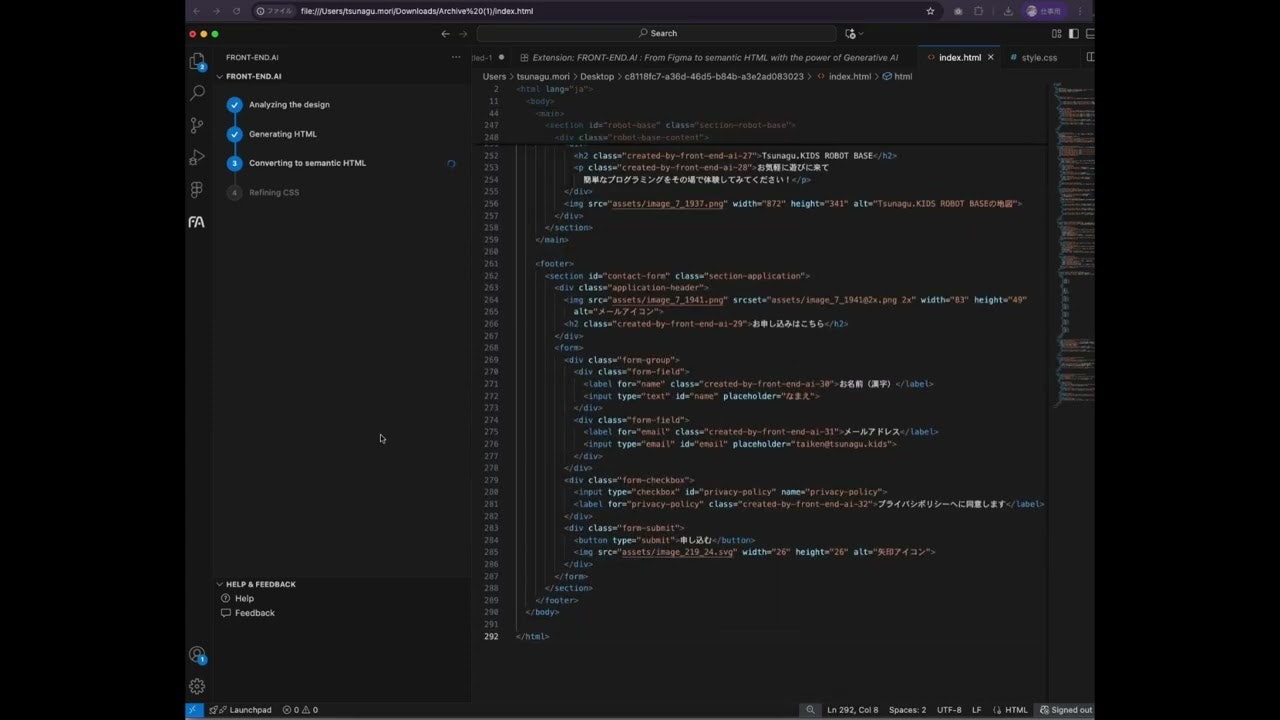Bookmark the page with the star icon
Viewport: 1280px width, 720px height.
coord(930,11)
